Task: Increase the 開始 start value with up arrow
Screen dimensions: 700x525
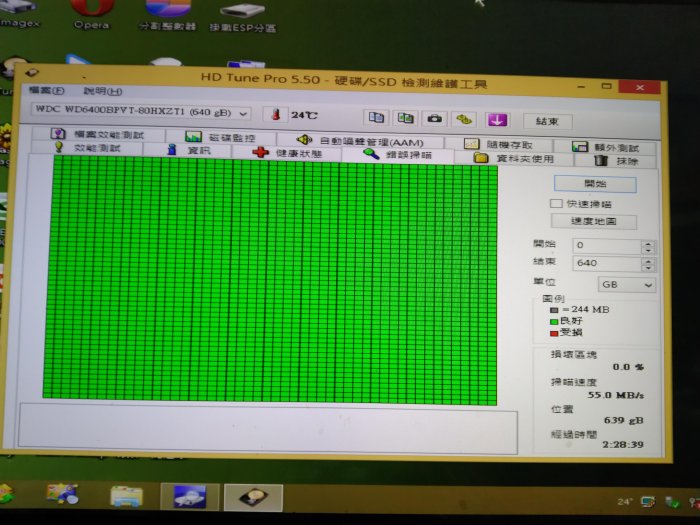Action: point(648,241)
